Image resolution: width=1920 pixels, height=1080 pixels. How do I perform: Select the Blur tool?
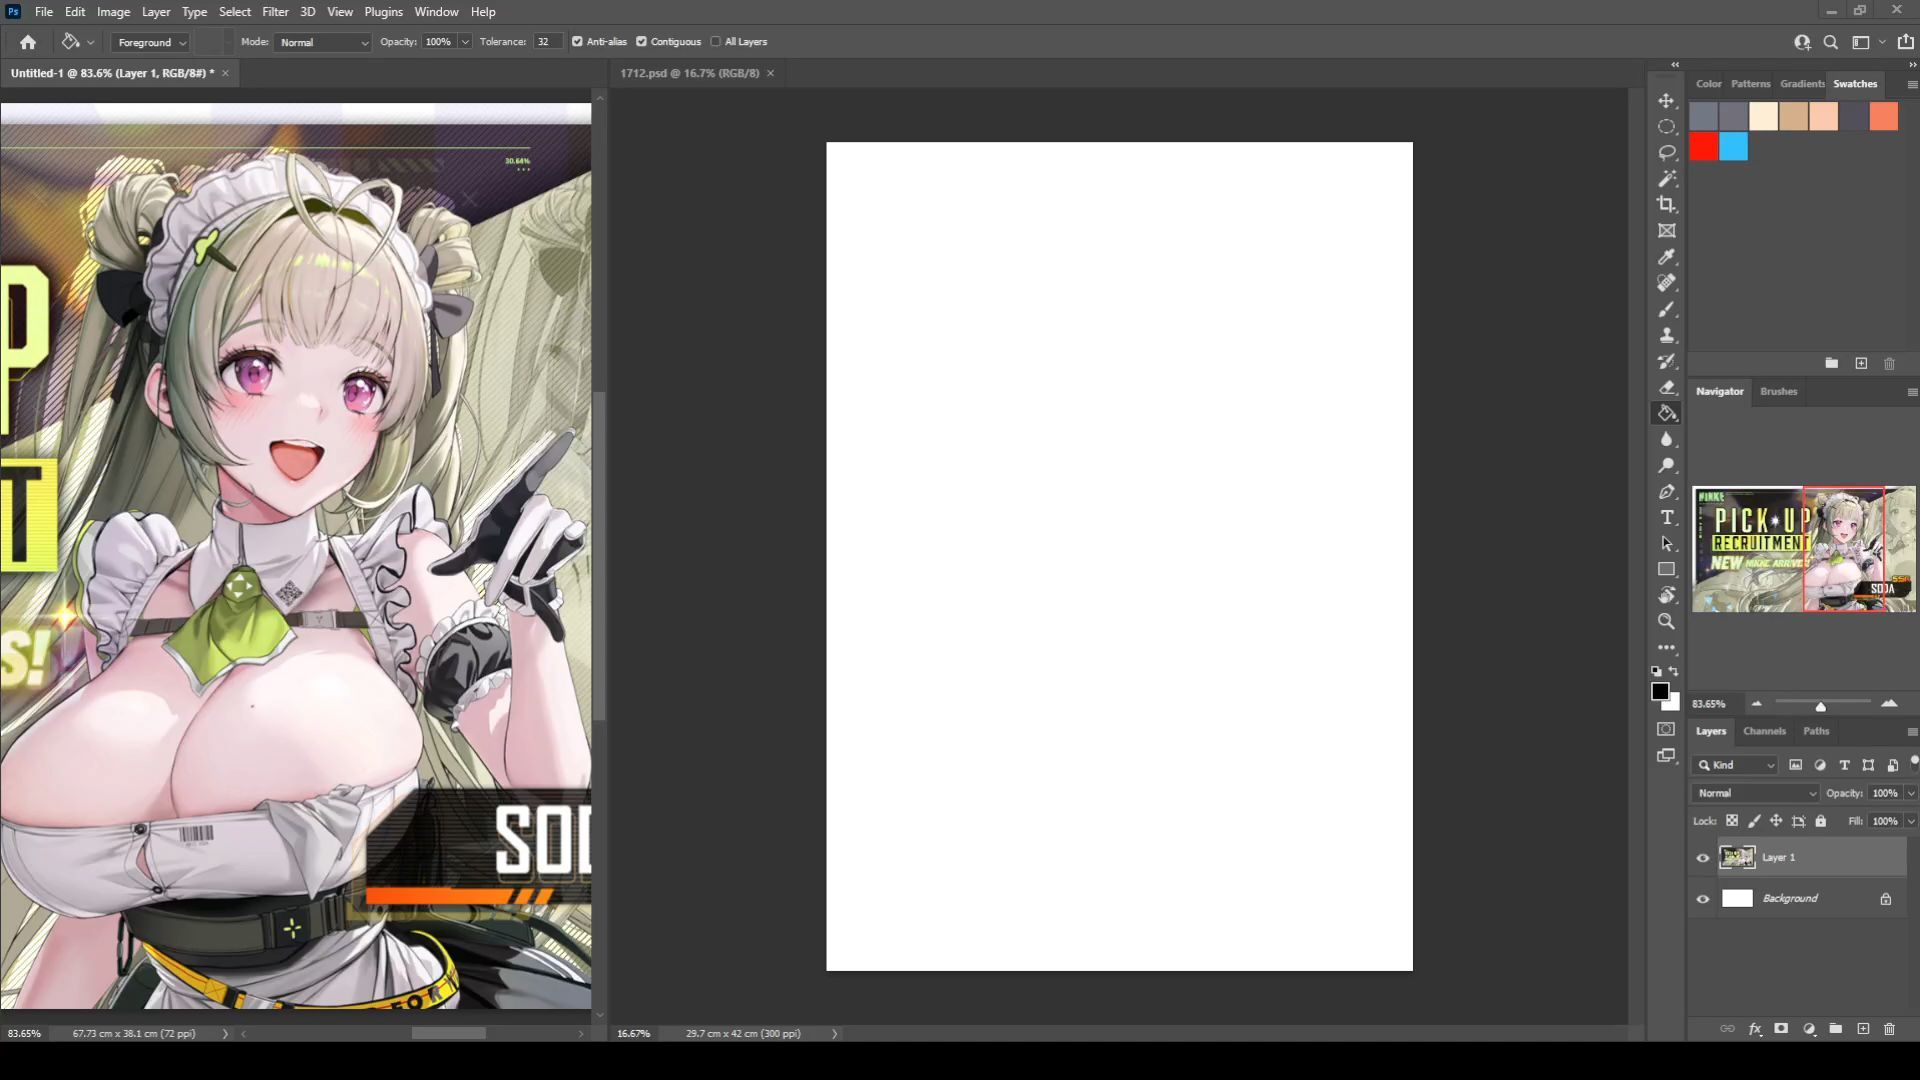pos(1666,439)
